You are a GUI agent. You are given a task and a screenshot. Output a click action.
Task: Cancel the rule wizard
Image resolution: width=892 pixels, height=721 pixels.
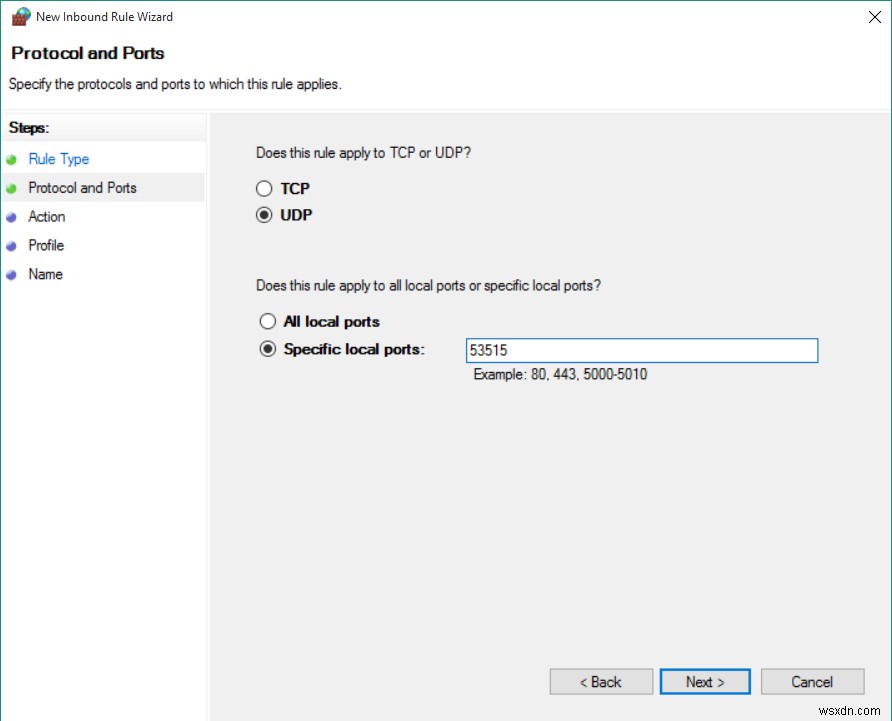tap(812, 681)
